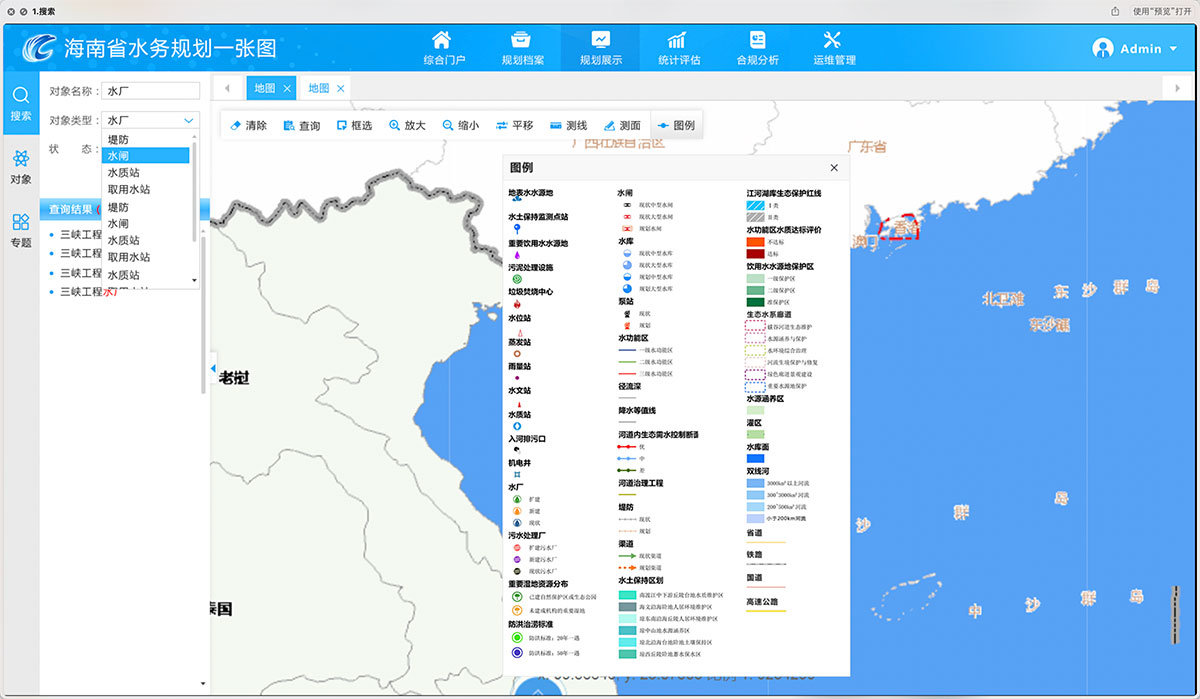
Task: Select the 清除 clear tool
Action: tap(248, 126)
